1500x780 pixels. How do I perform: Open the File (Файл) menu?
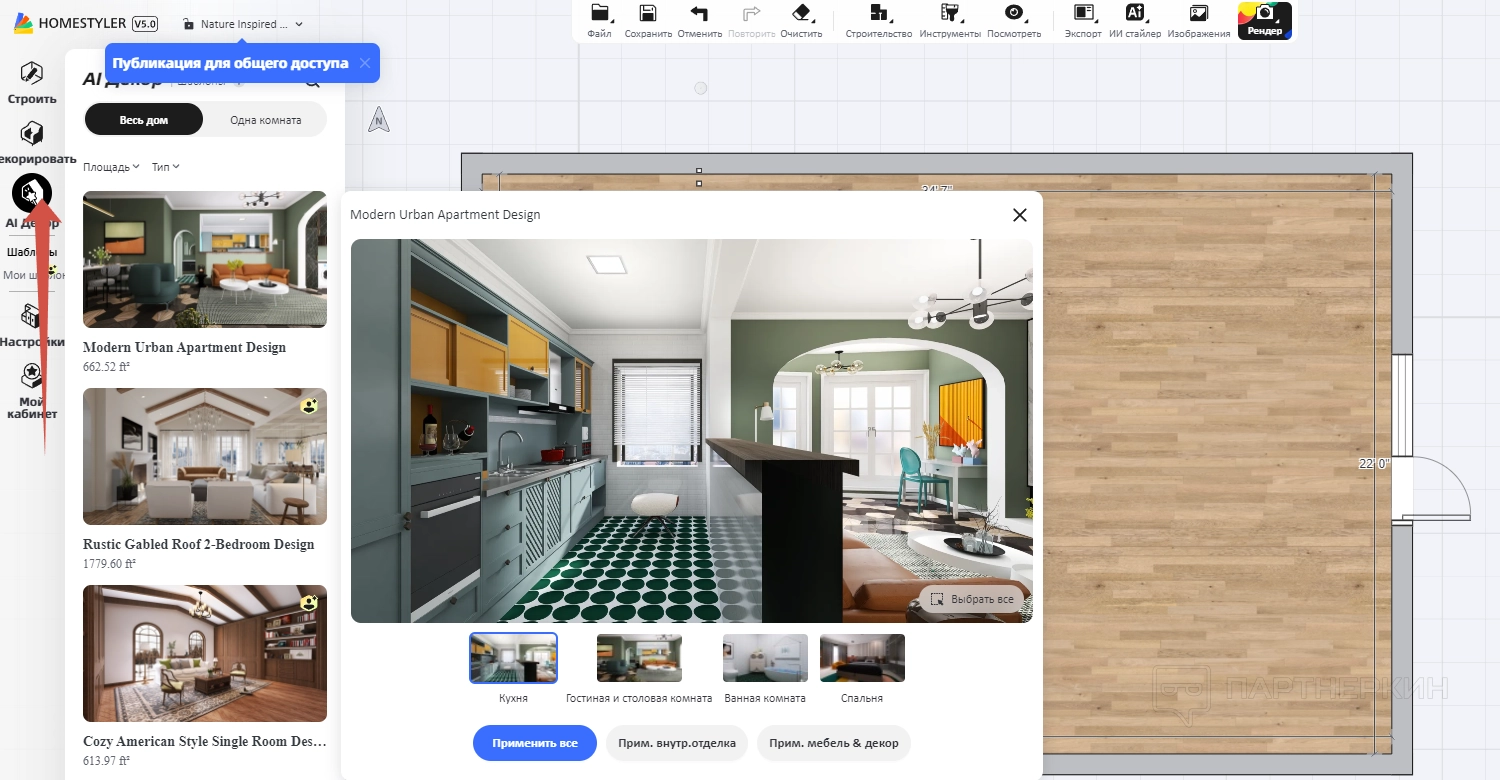pos(599,14)
